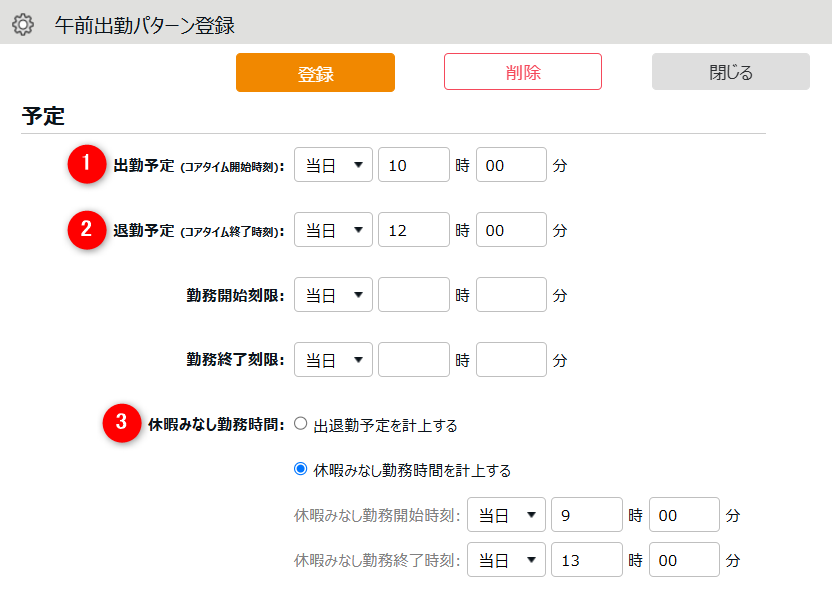Click the 出勤予定 hour field showing 10
This screenshot has width=832, height=602.
point(413,165)
